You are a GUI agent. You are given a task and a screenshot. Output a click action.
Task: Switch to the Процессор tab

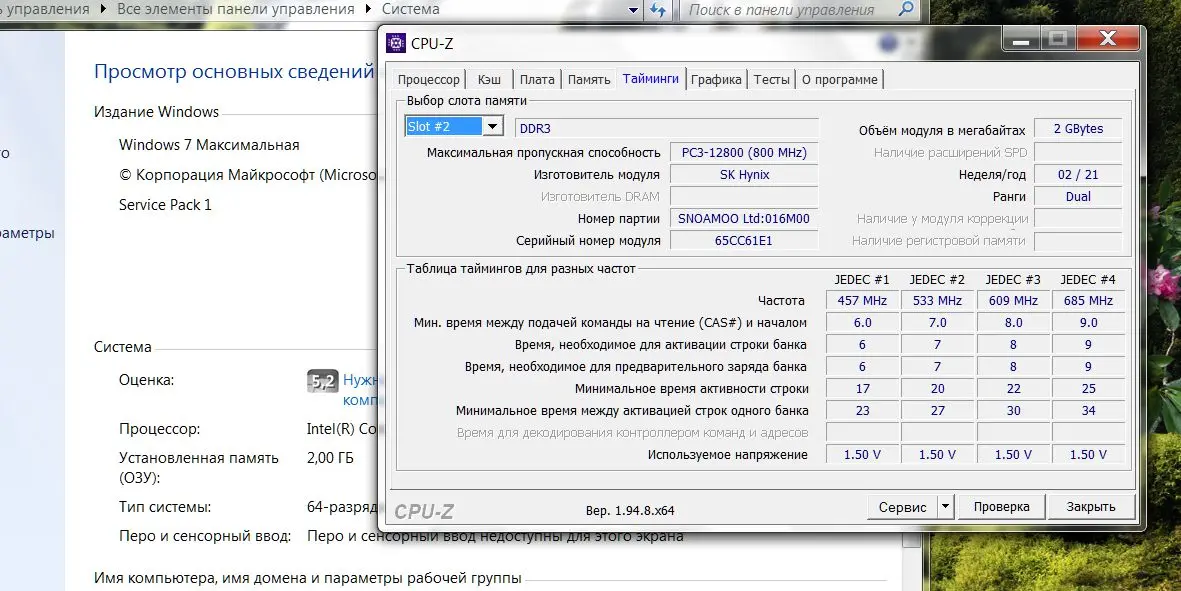coord(429,79)
